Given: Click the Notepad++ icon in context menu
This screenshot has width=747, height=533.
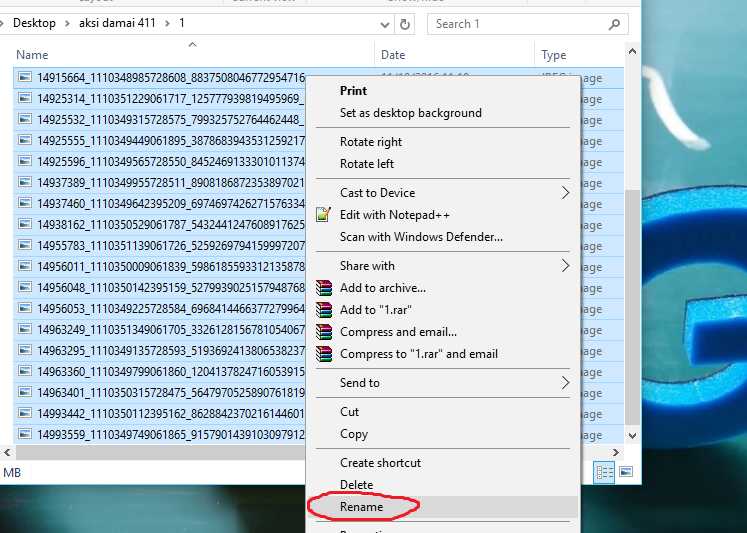Looking at the screenshot, I should pyautogui.click(x=324, y=215).
